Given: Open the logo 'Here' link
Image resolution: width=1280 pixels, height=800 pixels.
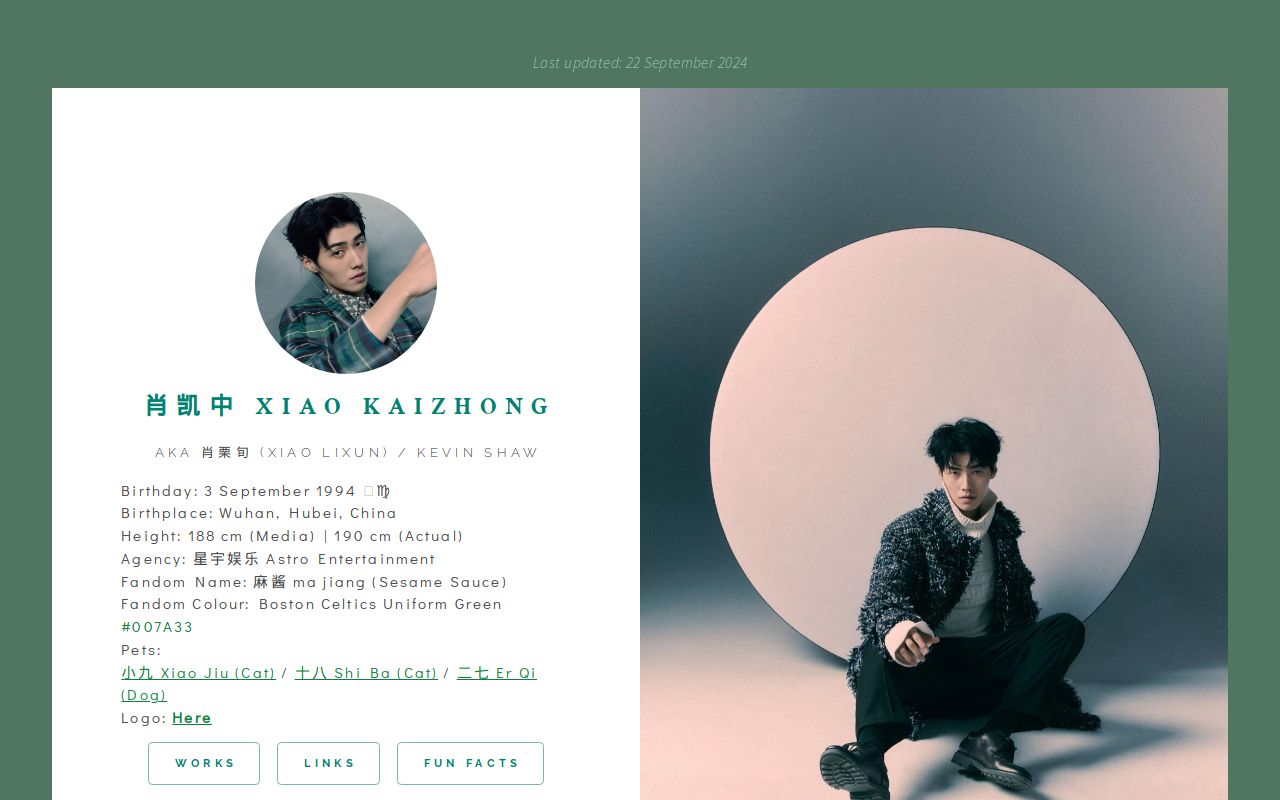Looking at the screenshot, I should click(x=192, y=718).
